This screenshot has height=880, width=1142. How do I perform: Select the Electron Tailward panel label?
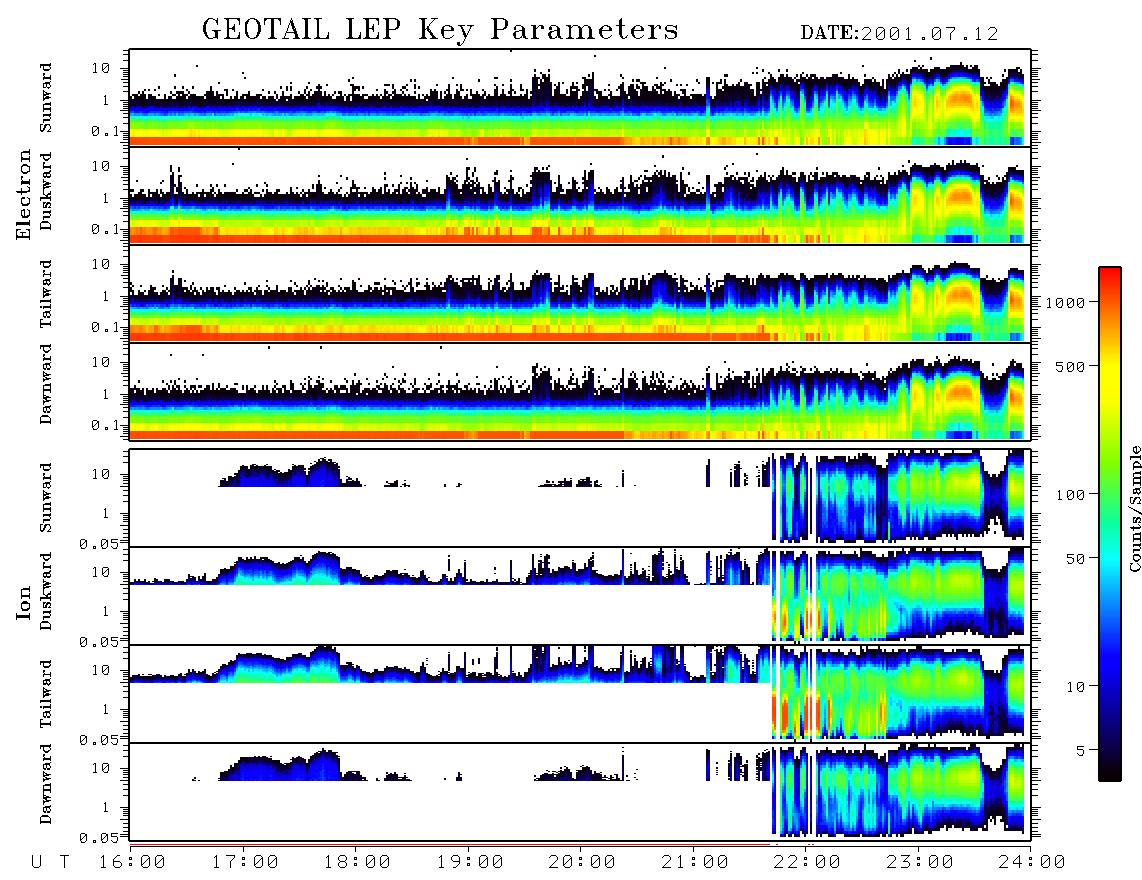point(46,294)
